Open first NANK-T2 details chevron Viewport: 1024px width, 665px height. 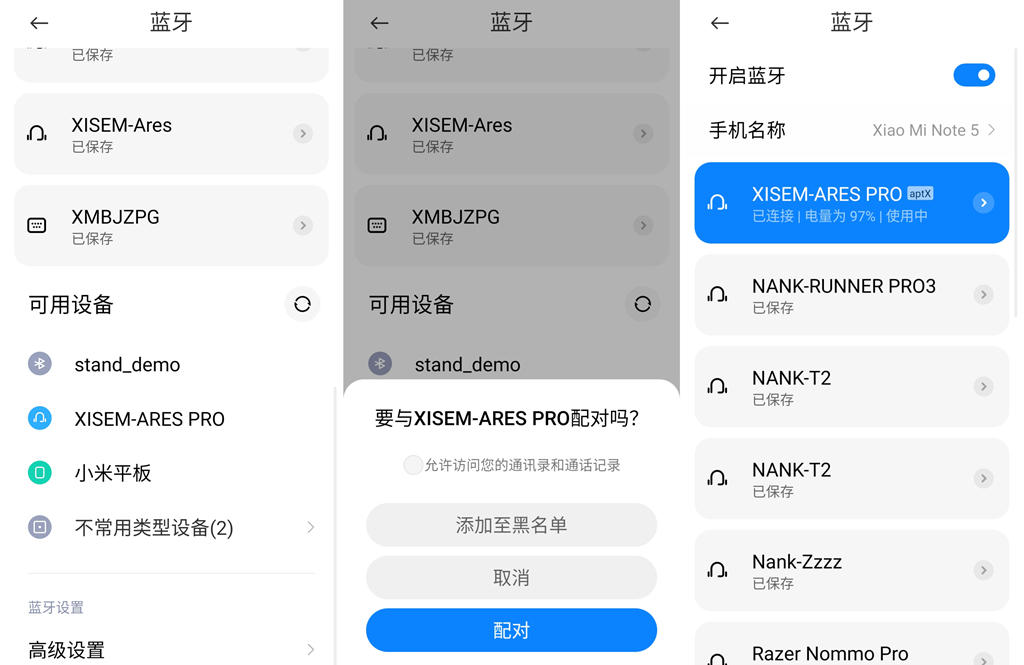tap(984, 386)
